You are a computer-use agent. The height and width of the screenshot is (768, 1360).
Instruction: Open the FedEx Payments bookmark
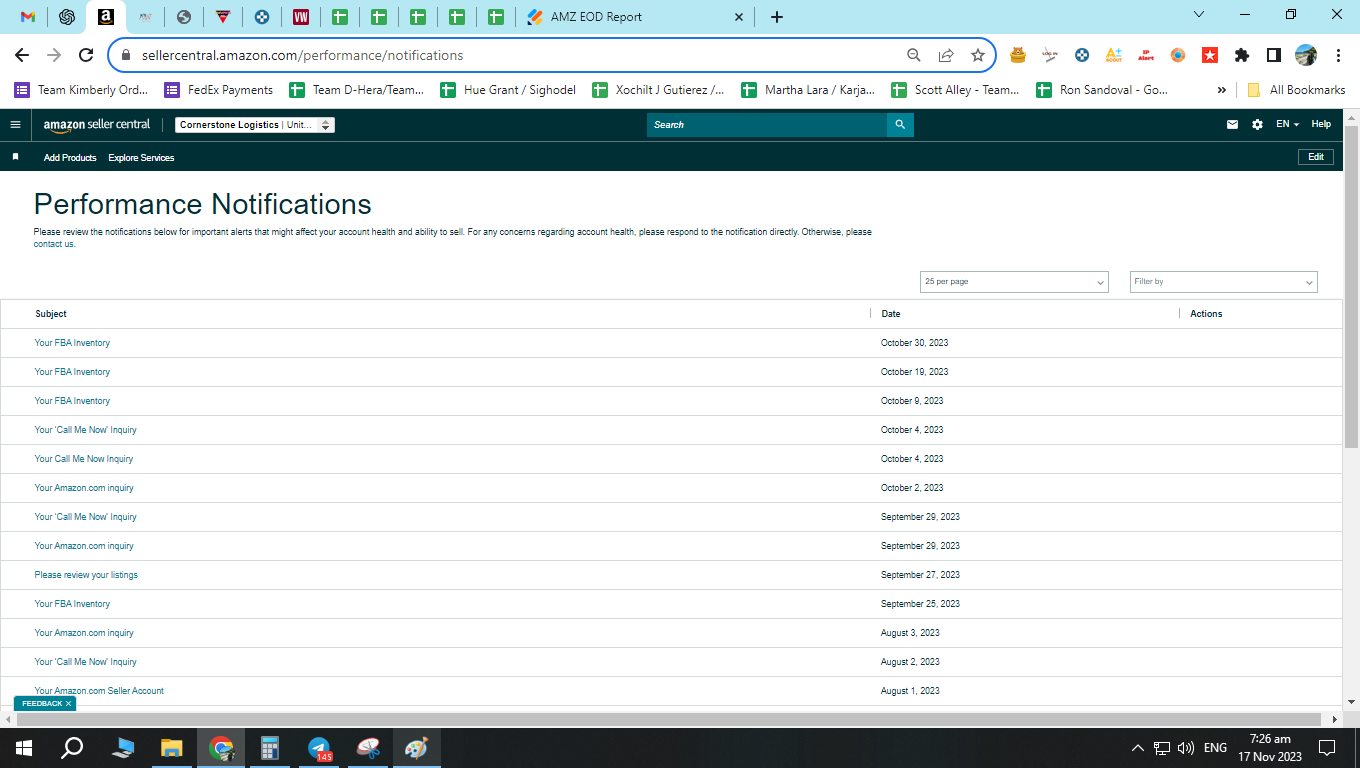coord(218,90)
